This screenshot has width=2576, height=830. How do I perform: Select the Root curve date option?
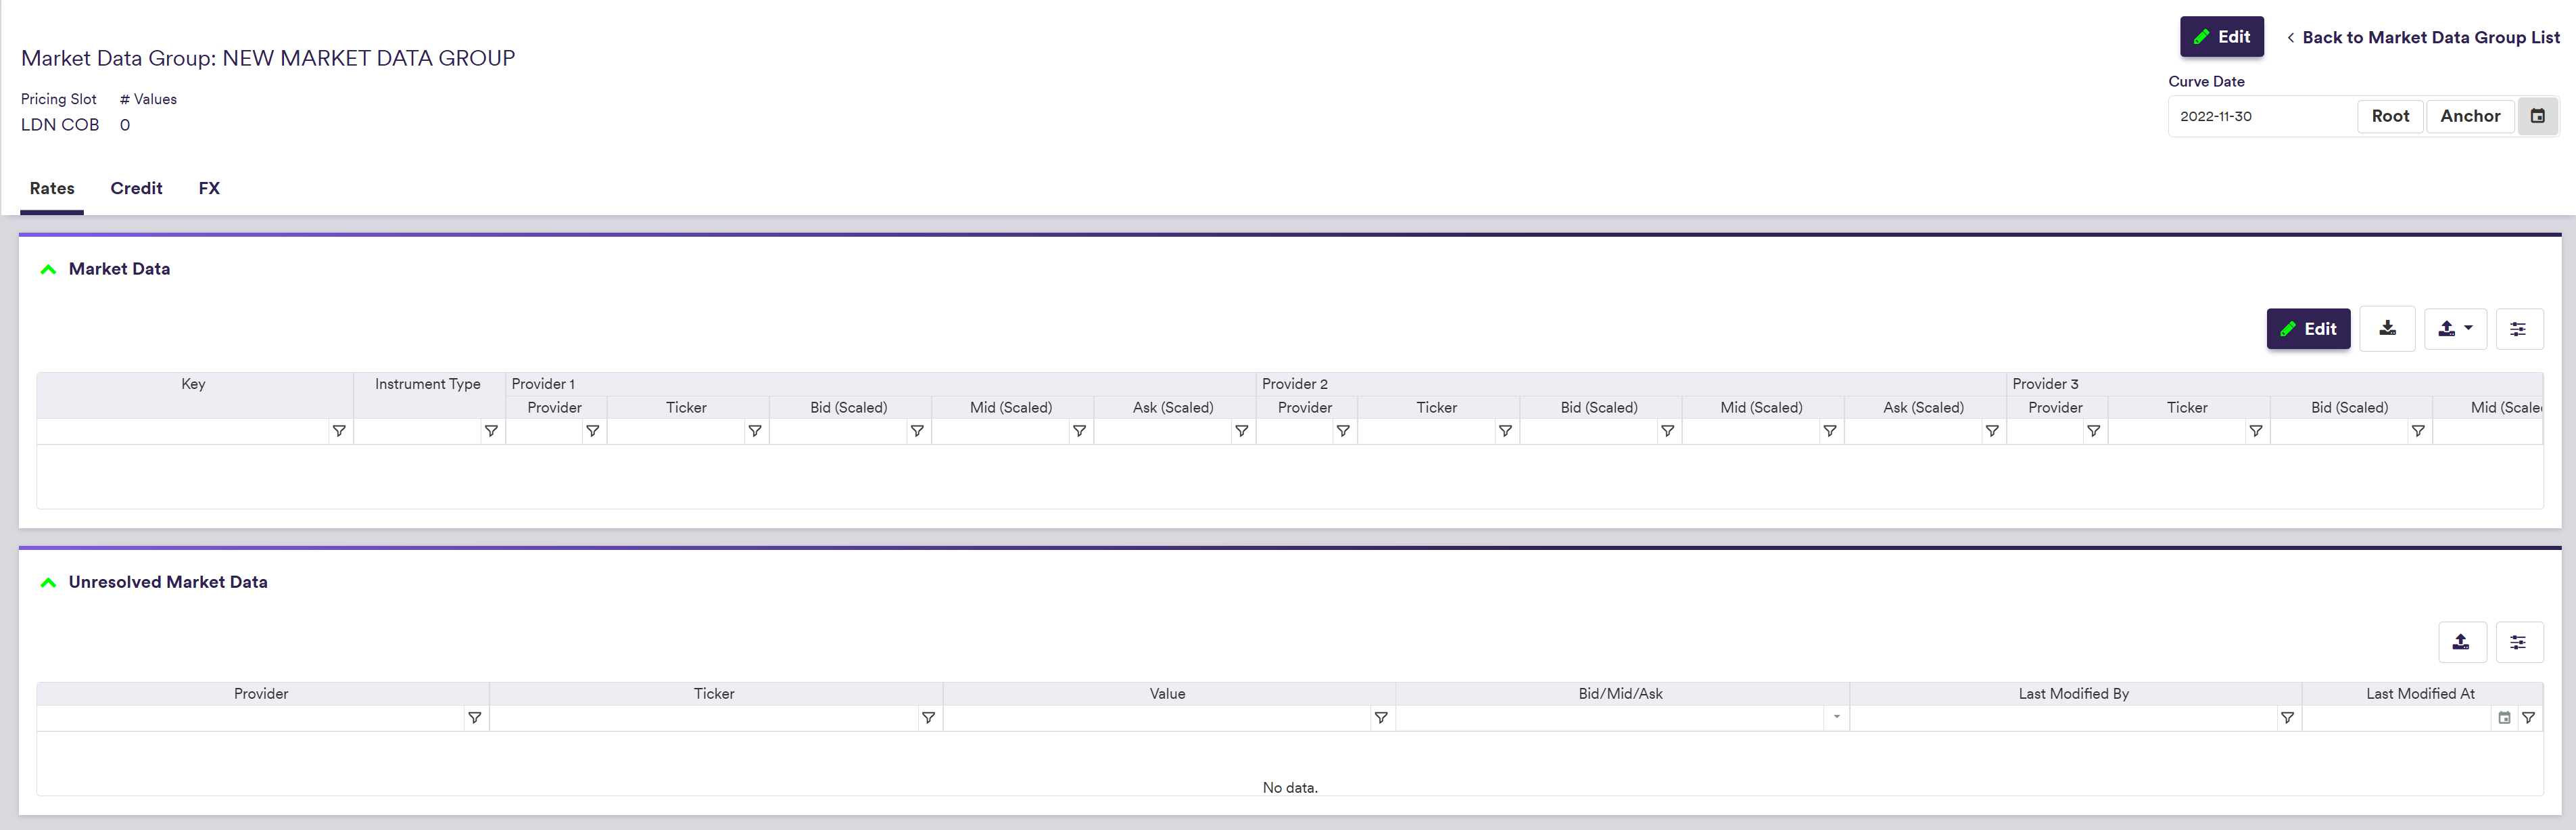coord(2390,116)
